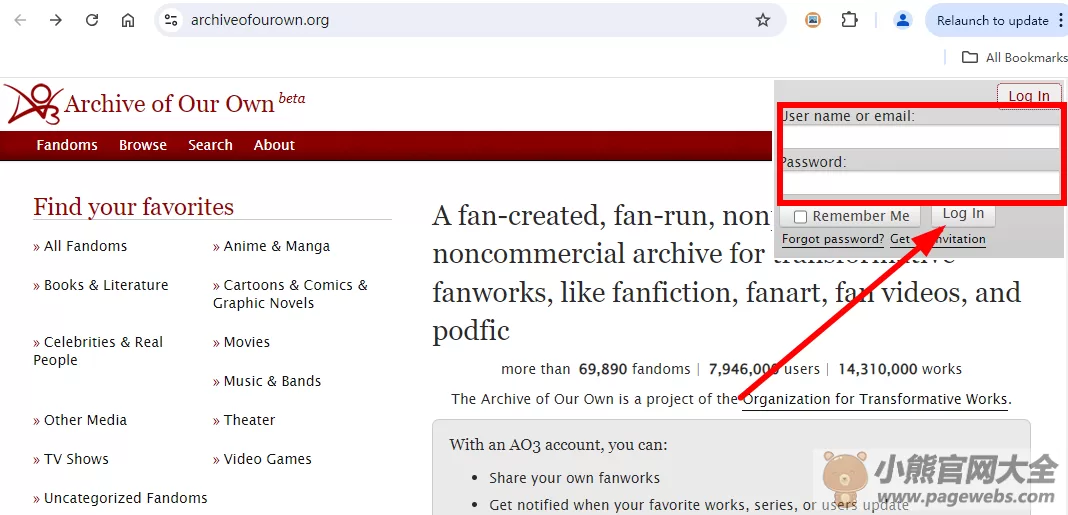Open the All Fandoms link
This screenshot has height=515, width=1068.
(85, 246)
